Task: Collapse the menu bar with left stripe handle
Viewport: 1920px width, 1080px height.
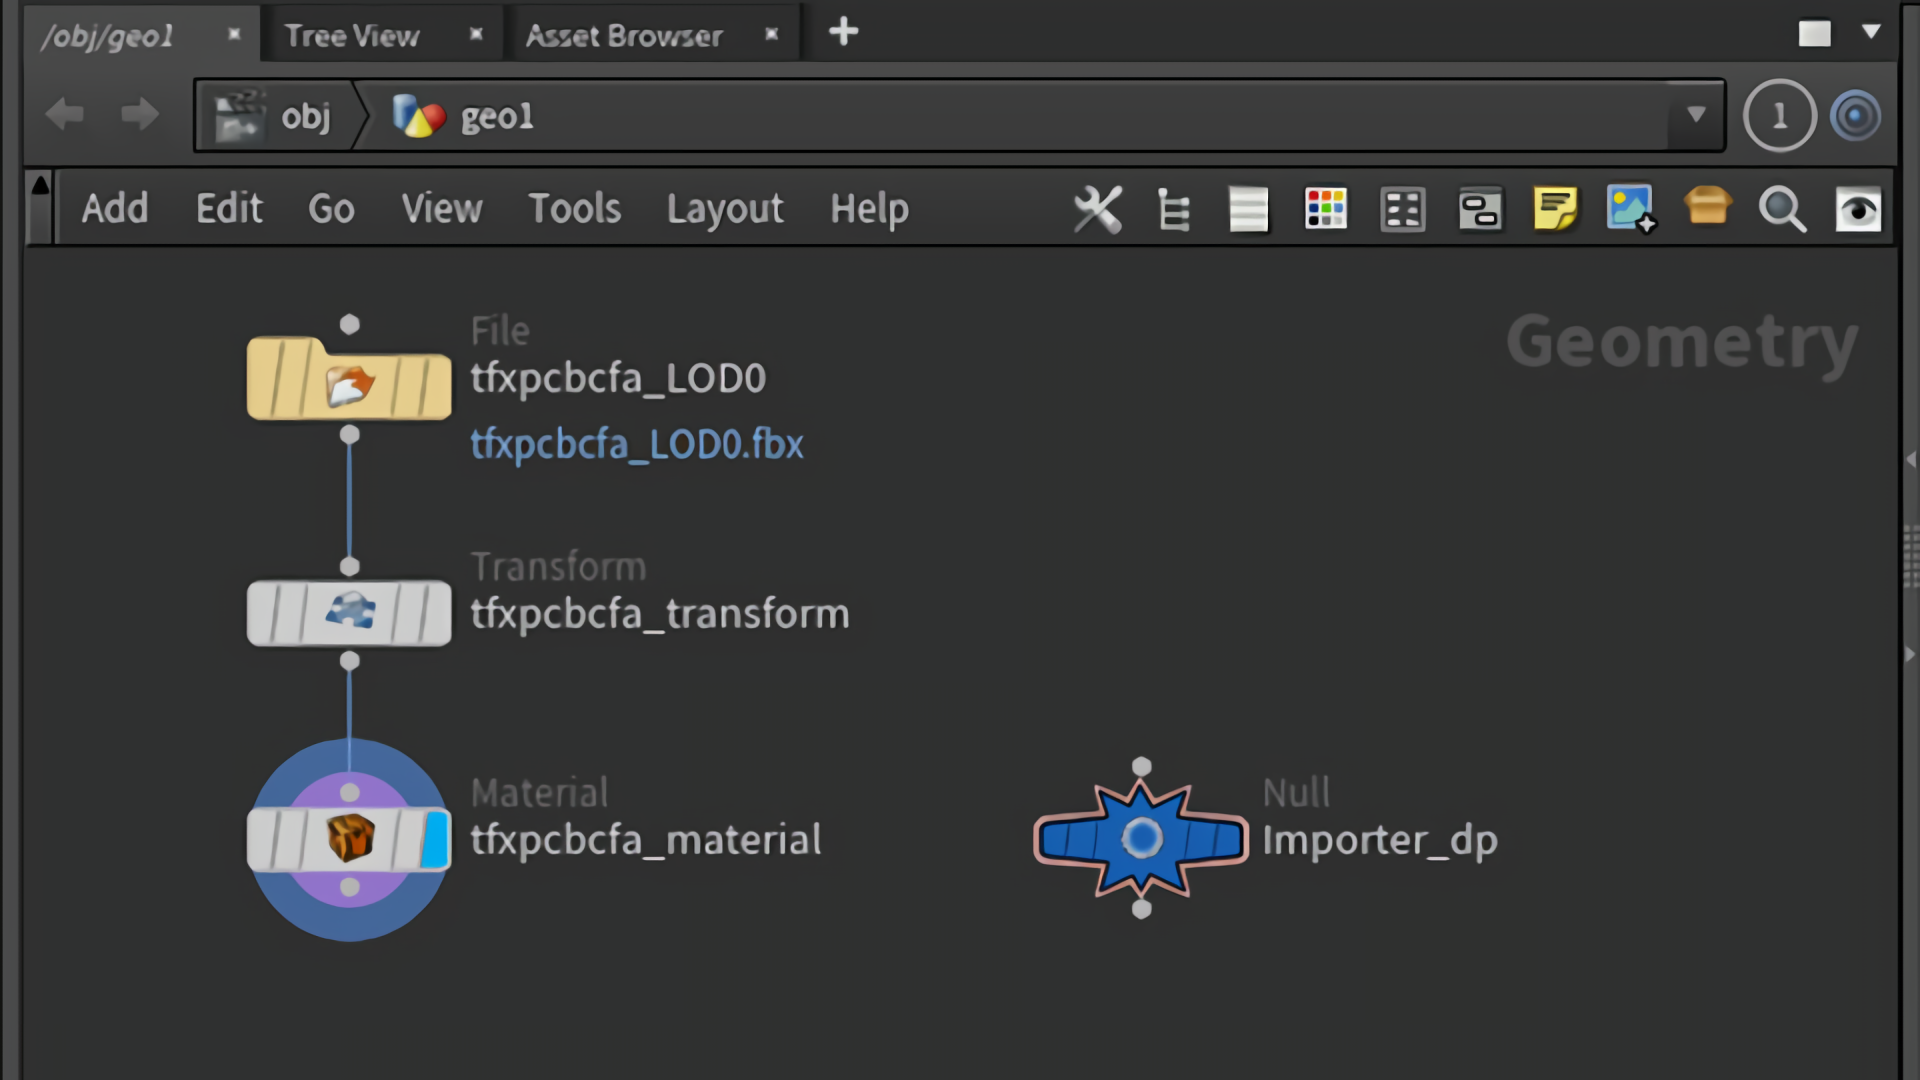Action: tap(40, 209)
